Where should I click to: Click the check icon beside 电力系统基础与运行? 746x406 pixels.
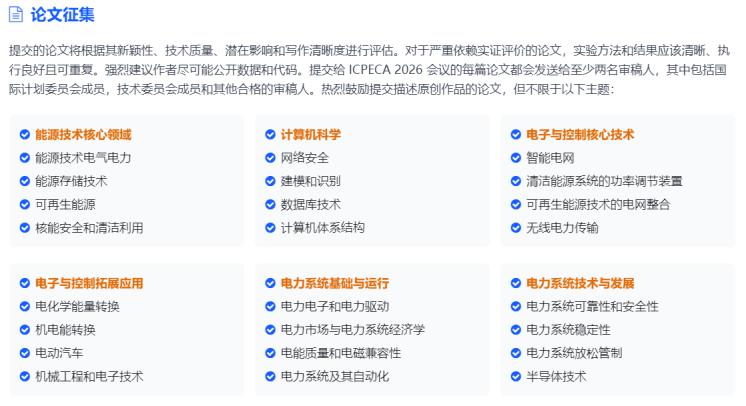point(271,283)
